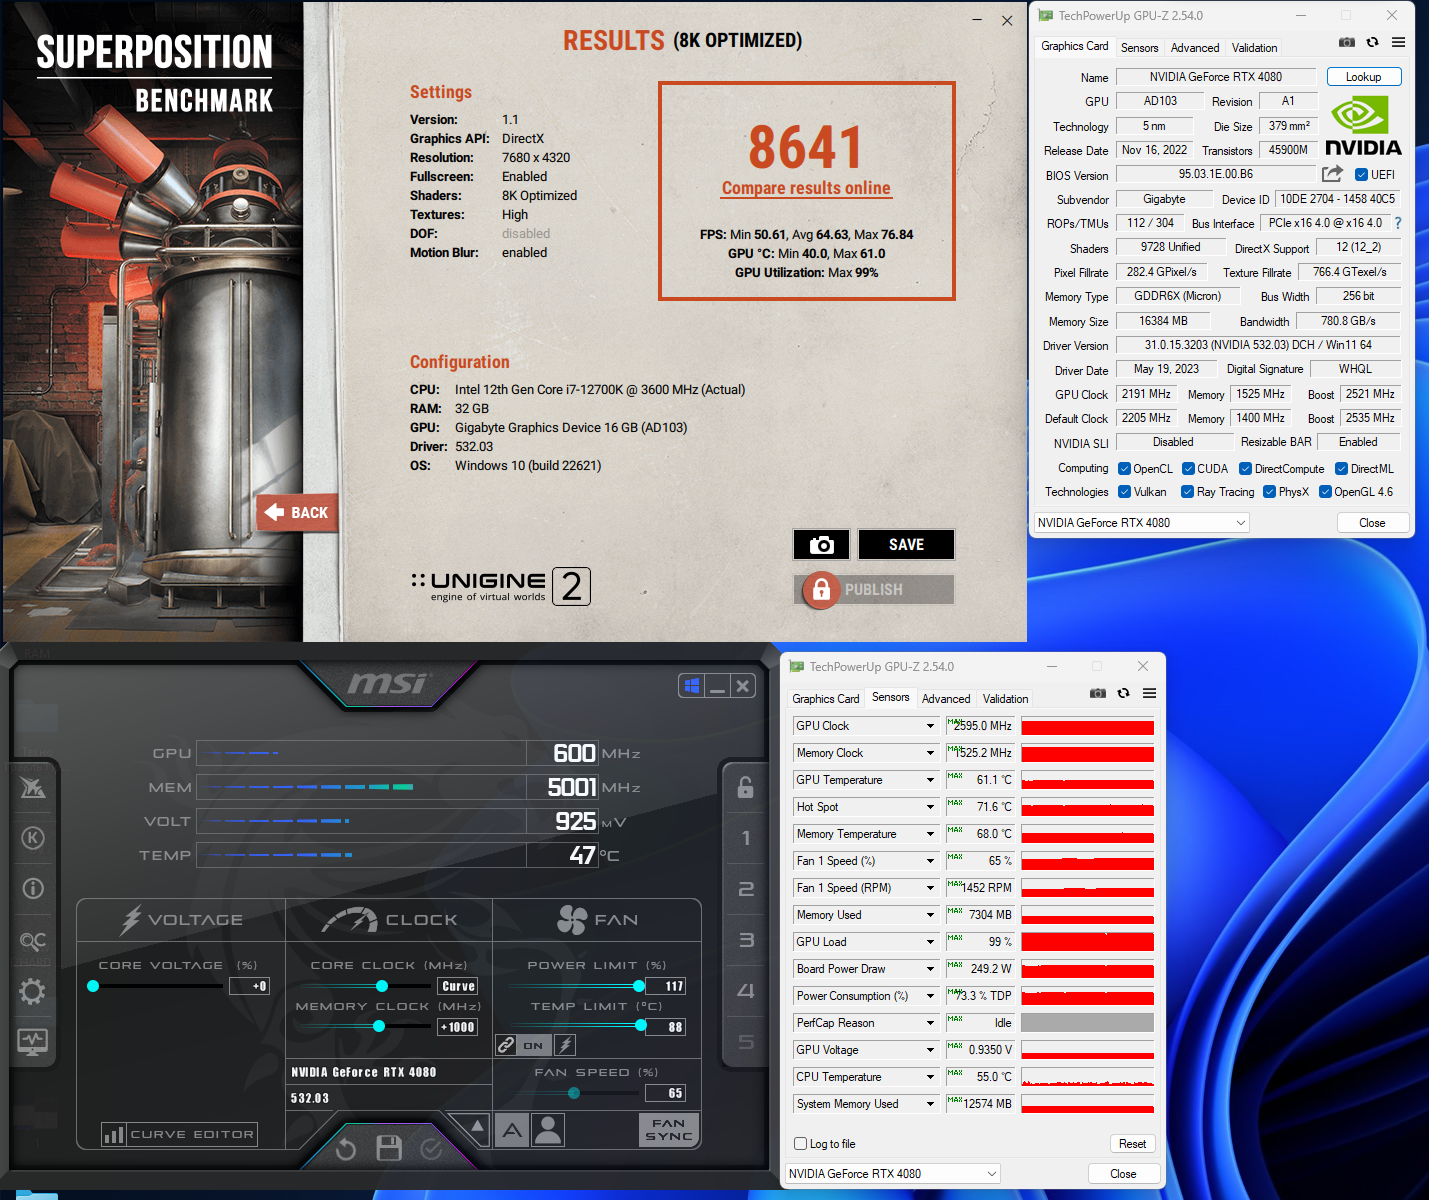
Task: Open the Hot Spot sensor dropdown
Action: click(x=930, y=807)
